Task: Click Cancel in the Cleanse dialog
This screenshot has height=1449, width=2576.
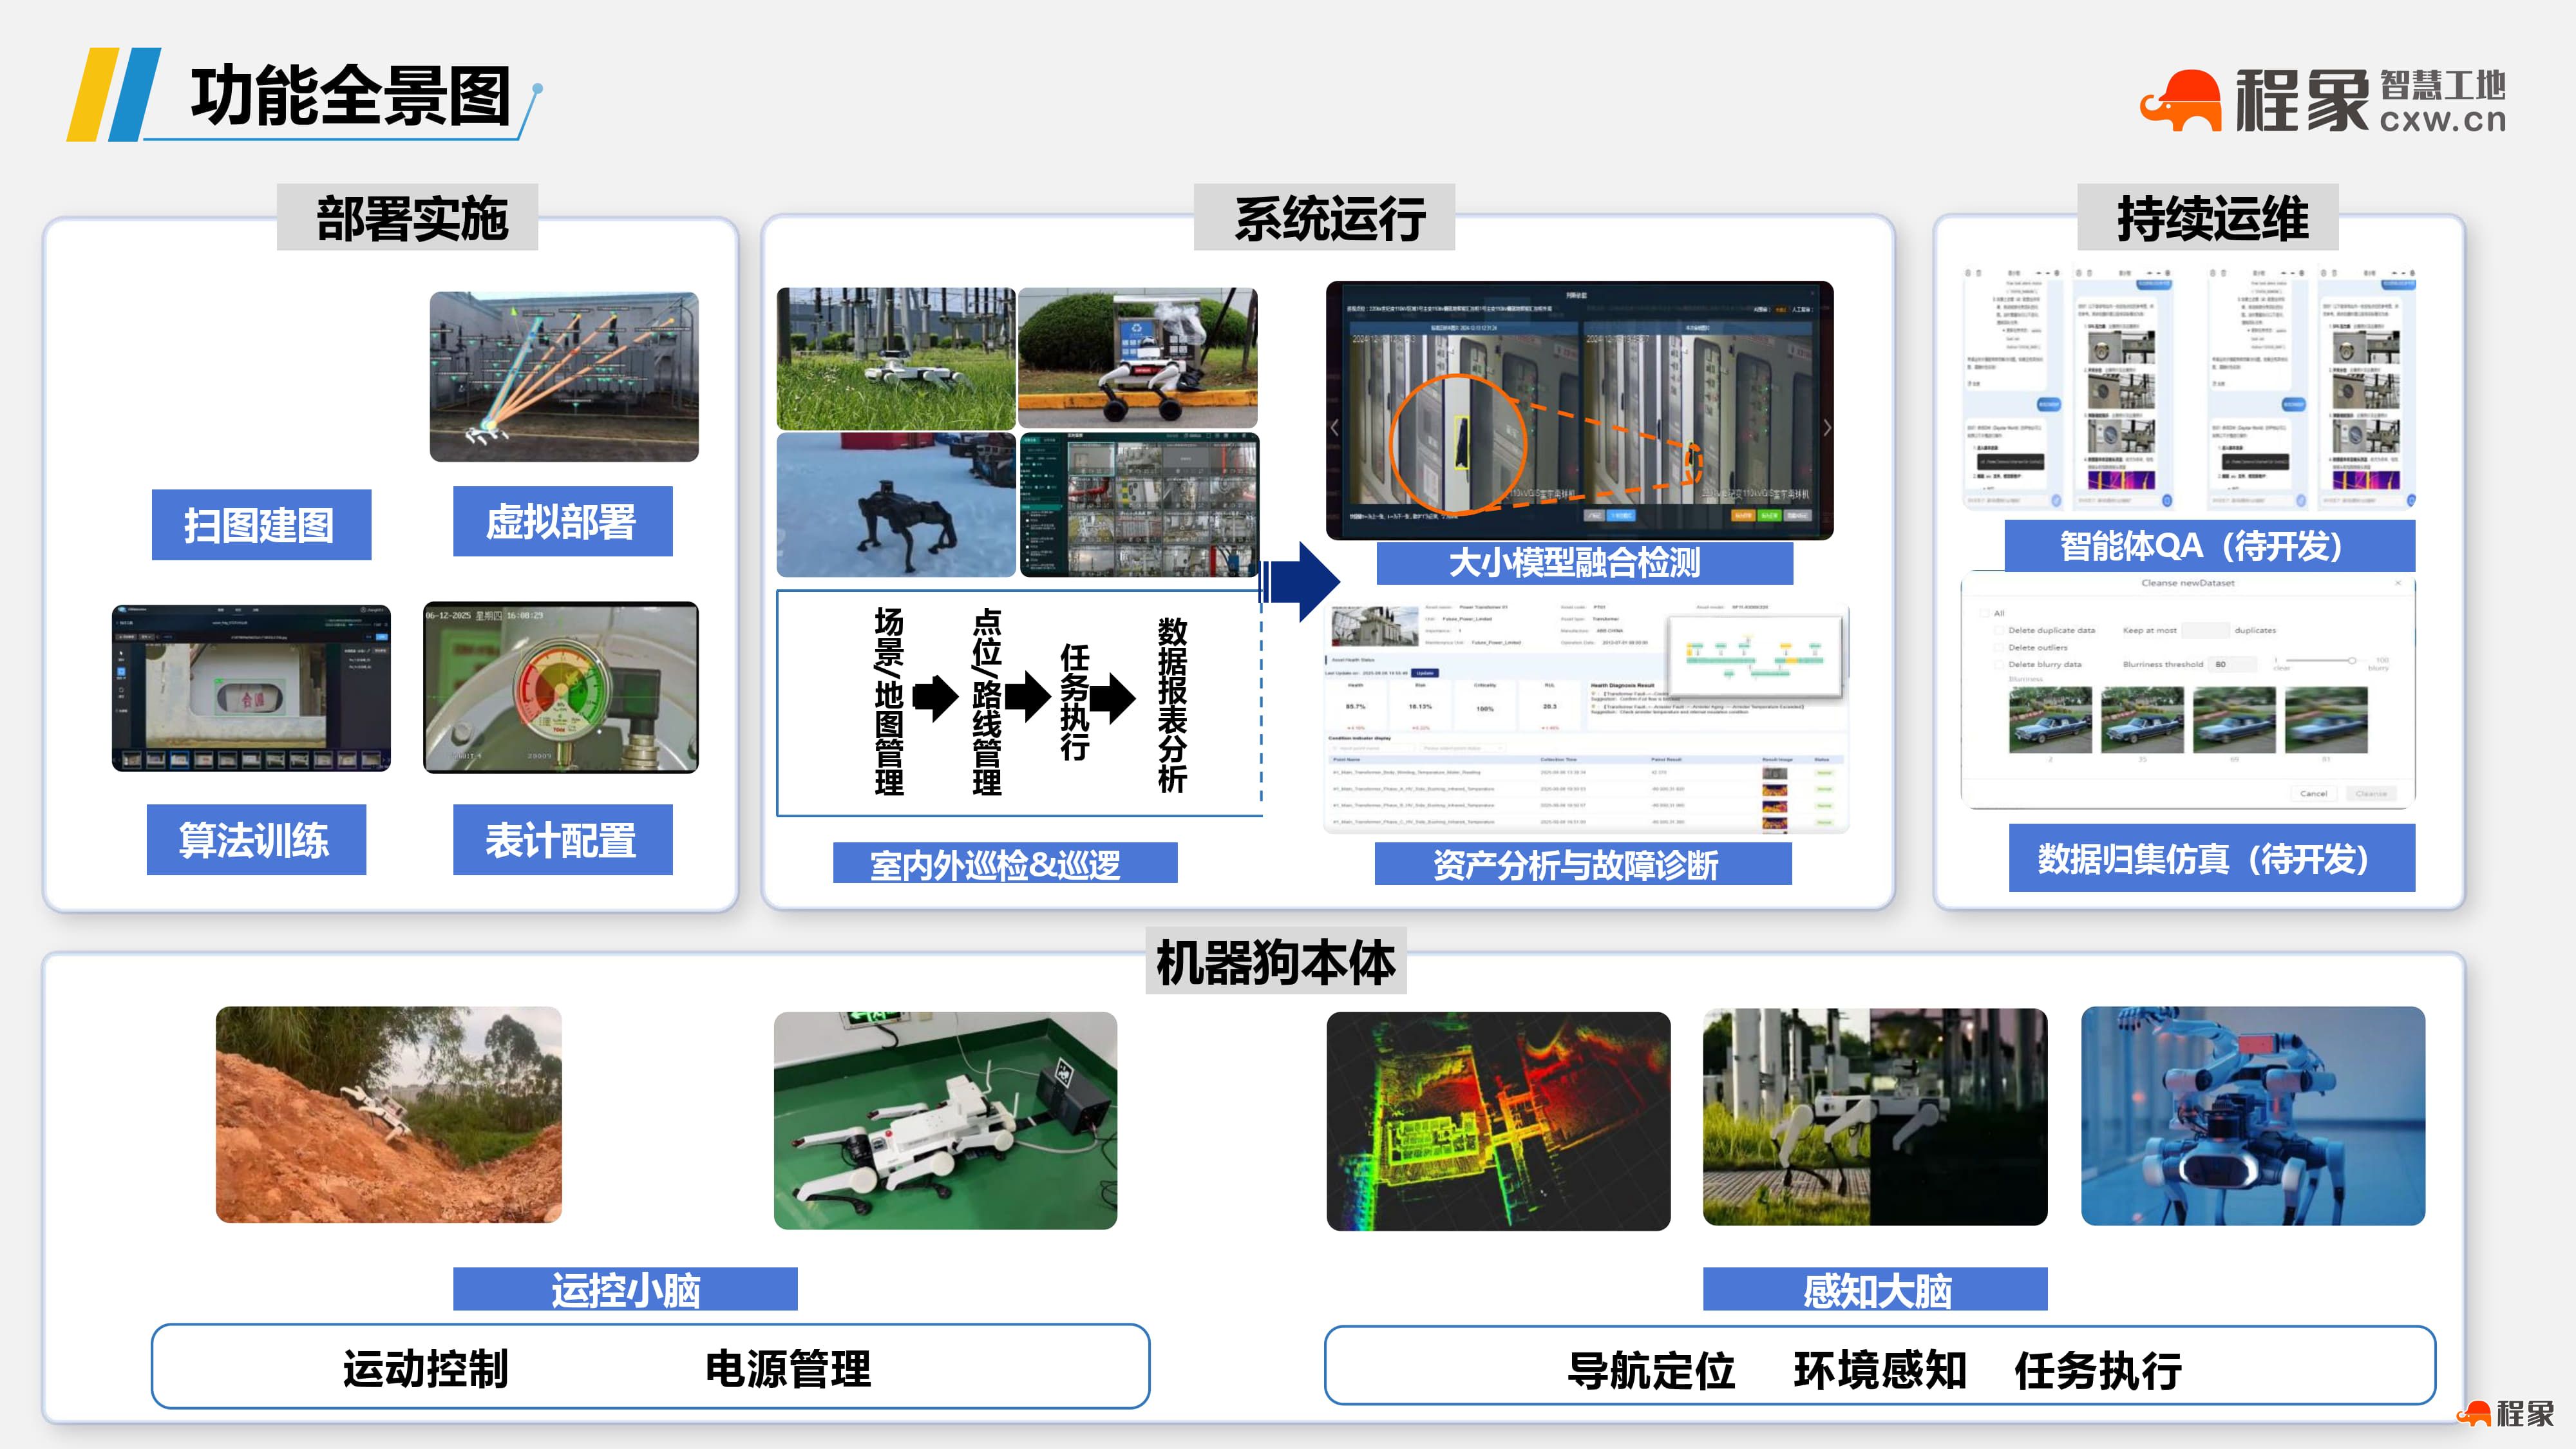Action: pos(2313,793)
